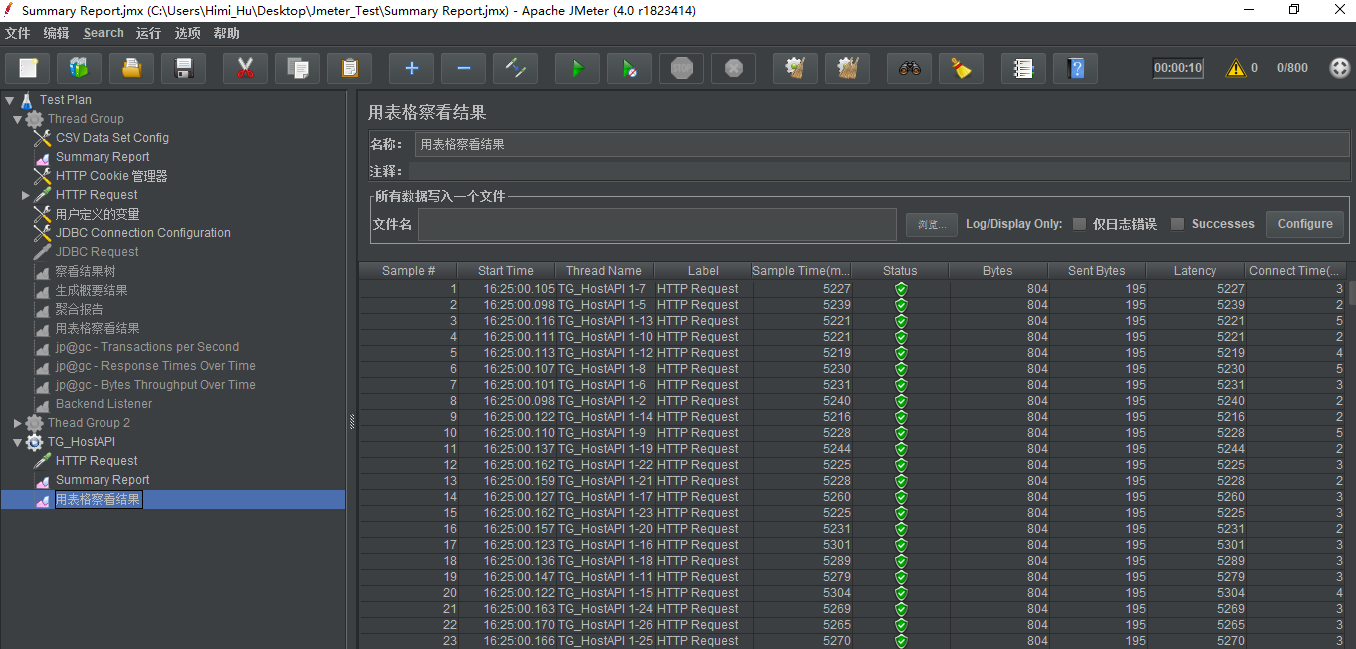Sort by Status column header
This screenshot has width=1356, height=649.
pos(900,271)
